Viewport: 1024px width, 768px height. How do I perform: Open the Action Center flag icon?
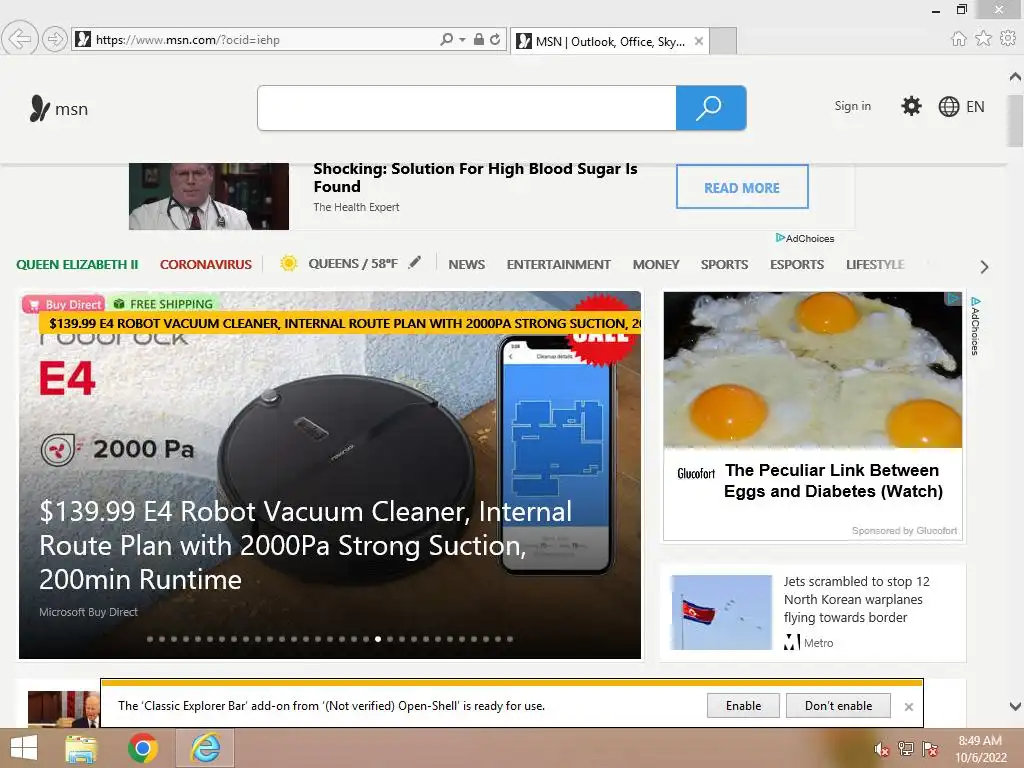[x=930, y=748]
